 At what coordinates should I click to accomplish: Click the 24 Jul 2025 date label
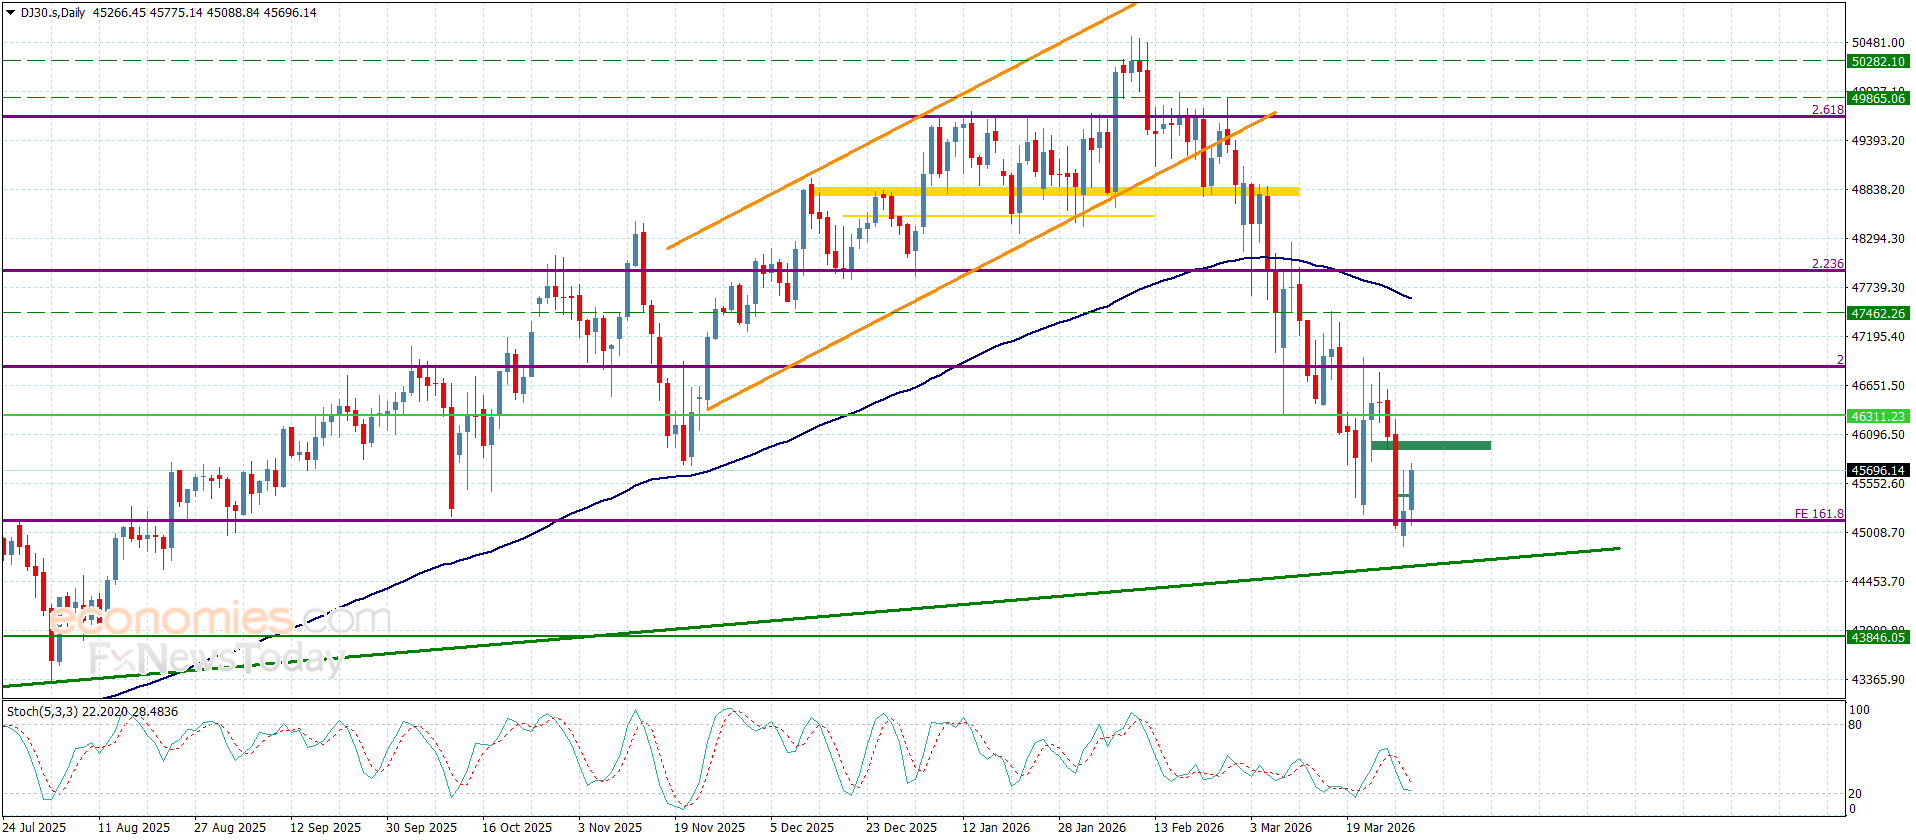click(x=36, y=827)
